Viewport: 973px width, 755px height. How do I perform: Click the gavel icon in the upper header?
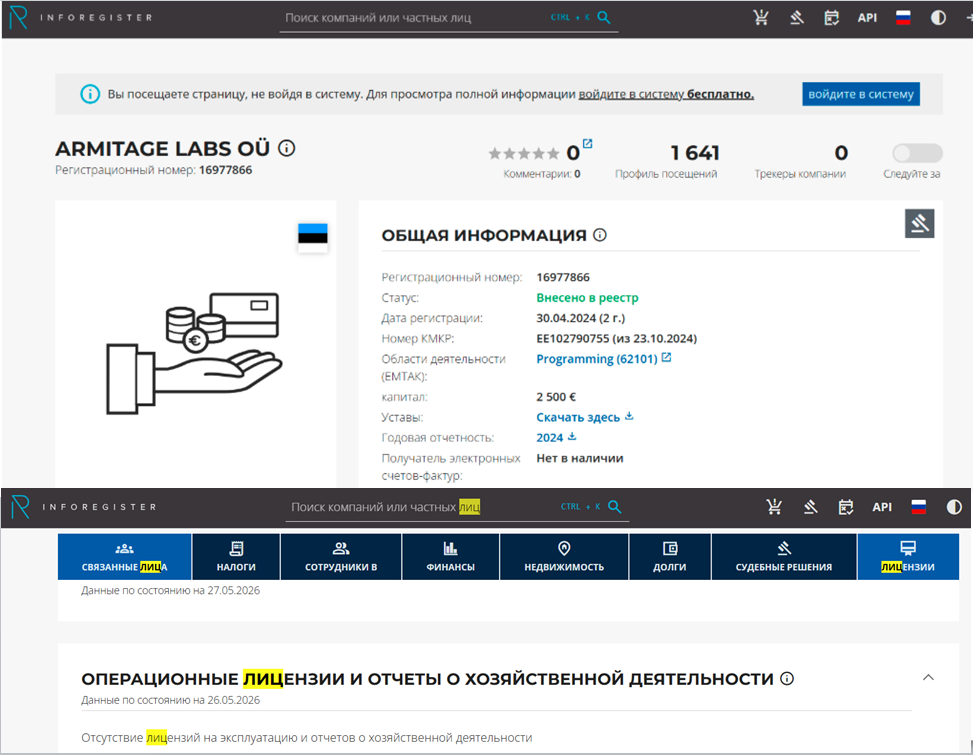(x=797, y=17)
